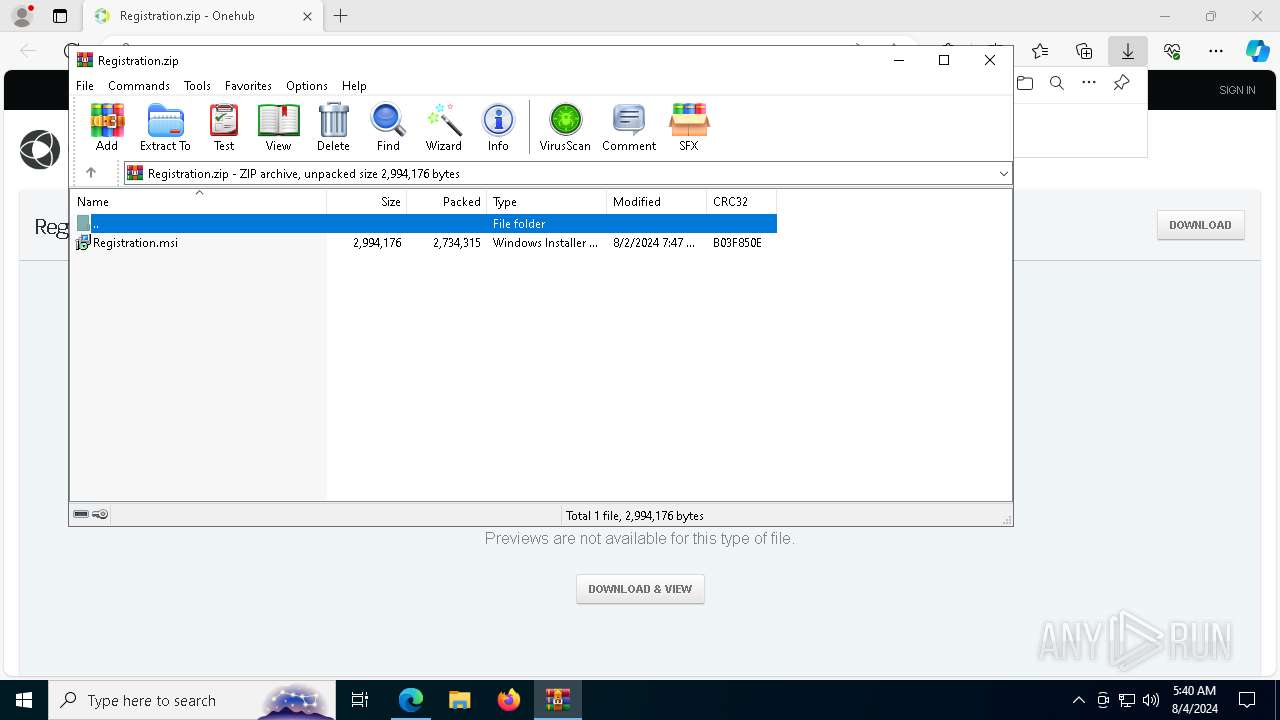The image size is (1280, 720).
Task: Open Edge downloads icon in browser toolbar
Action: click(1127, 51)
